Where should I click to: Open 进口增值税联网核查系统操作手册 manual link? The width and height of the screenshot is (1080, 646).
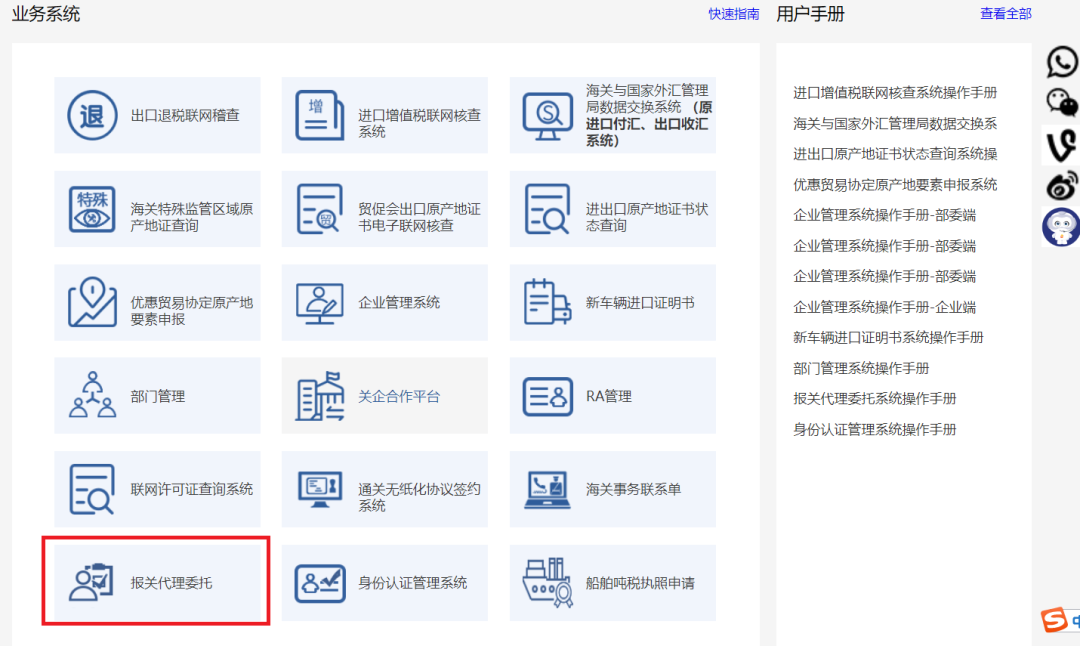895,92
